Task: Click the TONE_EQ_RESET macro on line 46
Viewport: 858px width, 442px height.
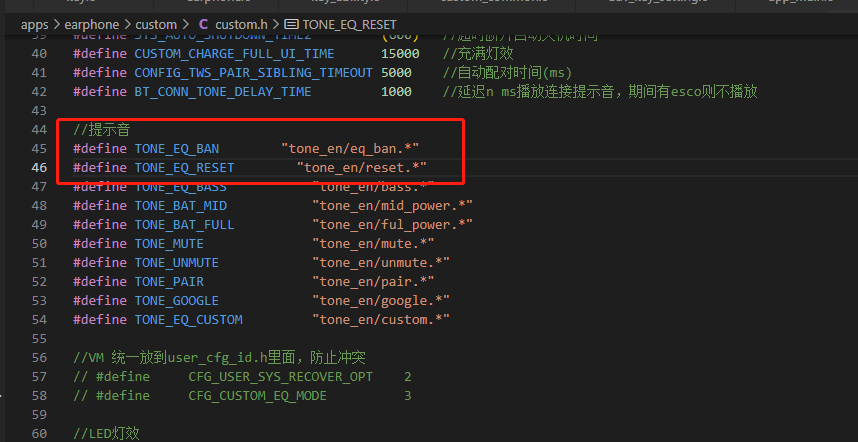Action: 184,167
